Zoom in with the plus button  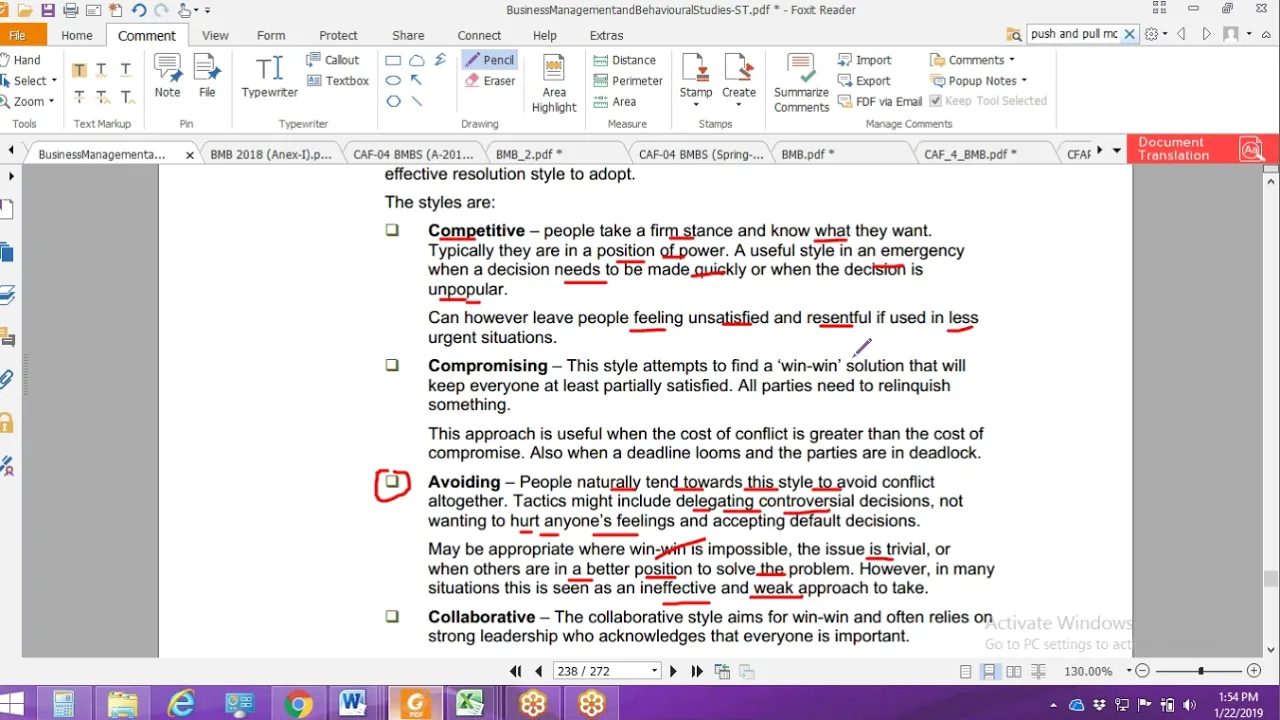click(x=1254, y=672)
